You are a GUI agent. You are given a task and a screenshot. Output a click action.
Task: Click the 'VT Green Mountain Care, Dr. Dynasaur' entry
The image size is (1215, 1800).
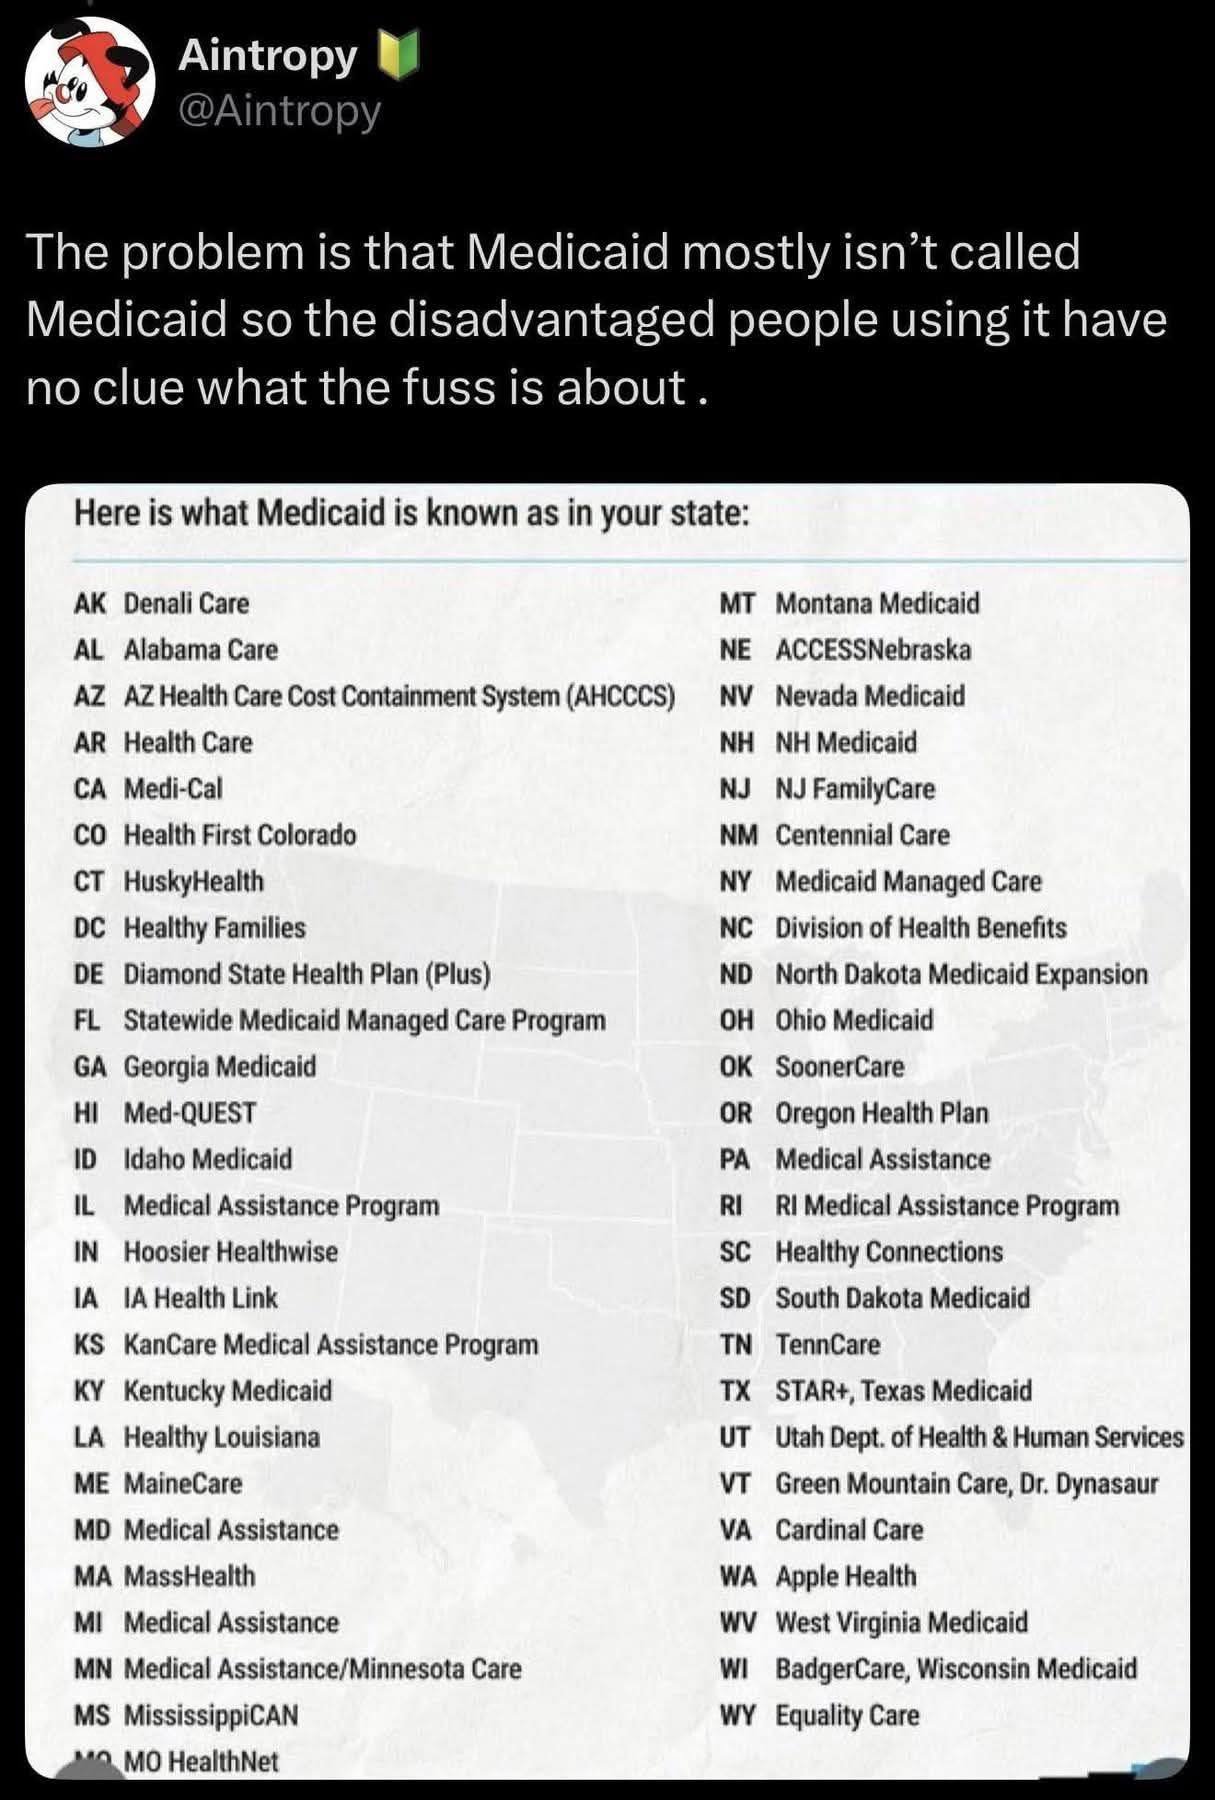[x=938, y=1484]
